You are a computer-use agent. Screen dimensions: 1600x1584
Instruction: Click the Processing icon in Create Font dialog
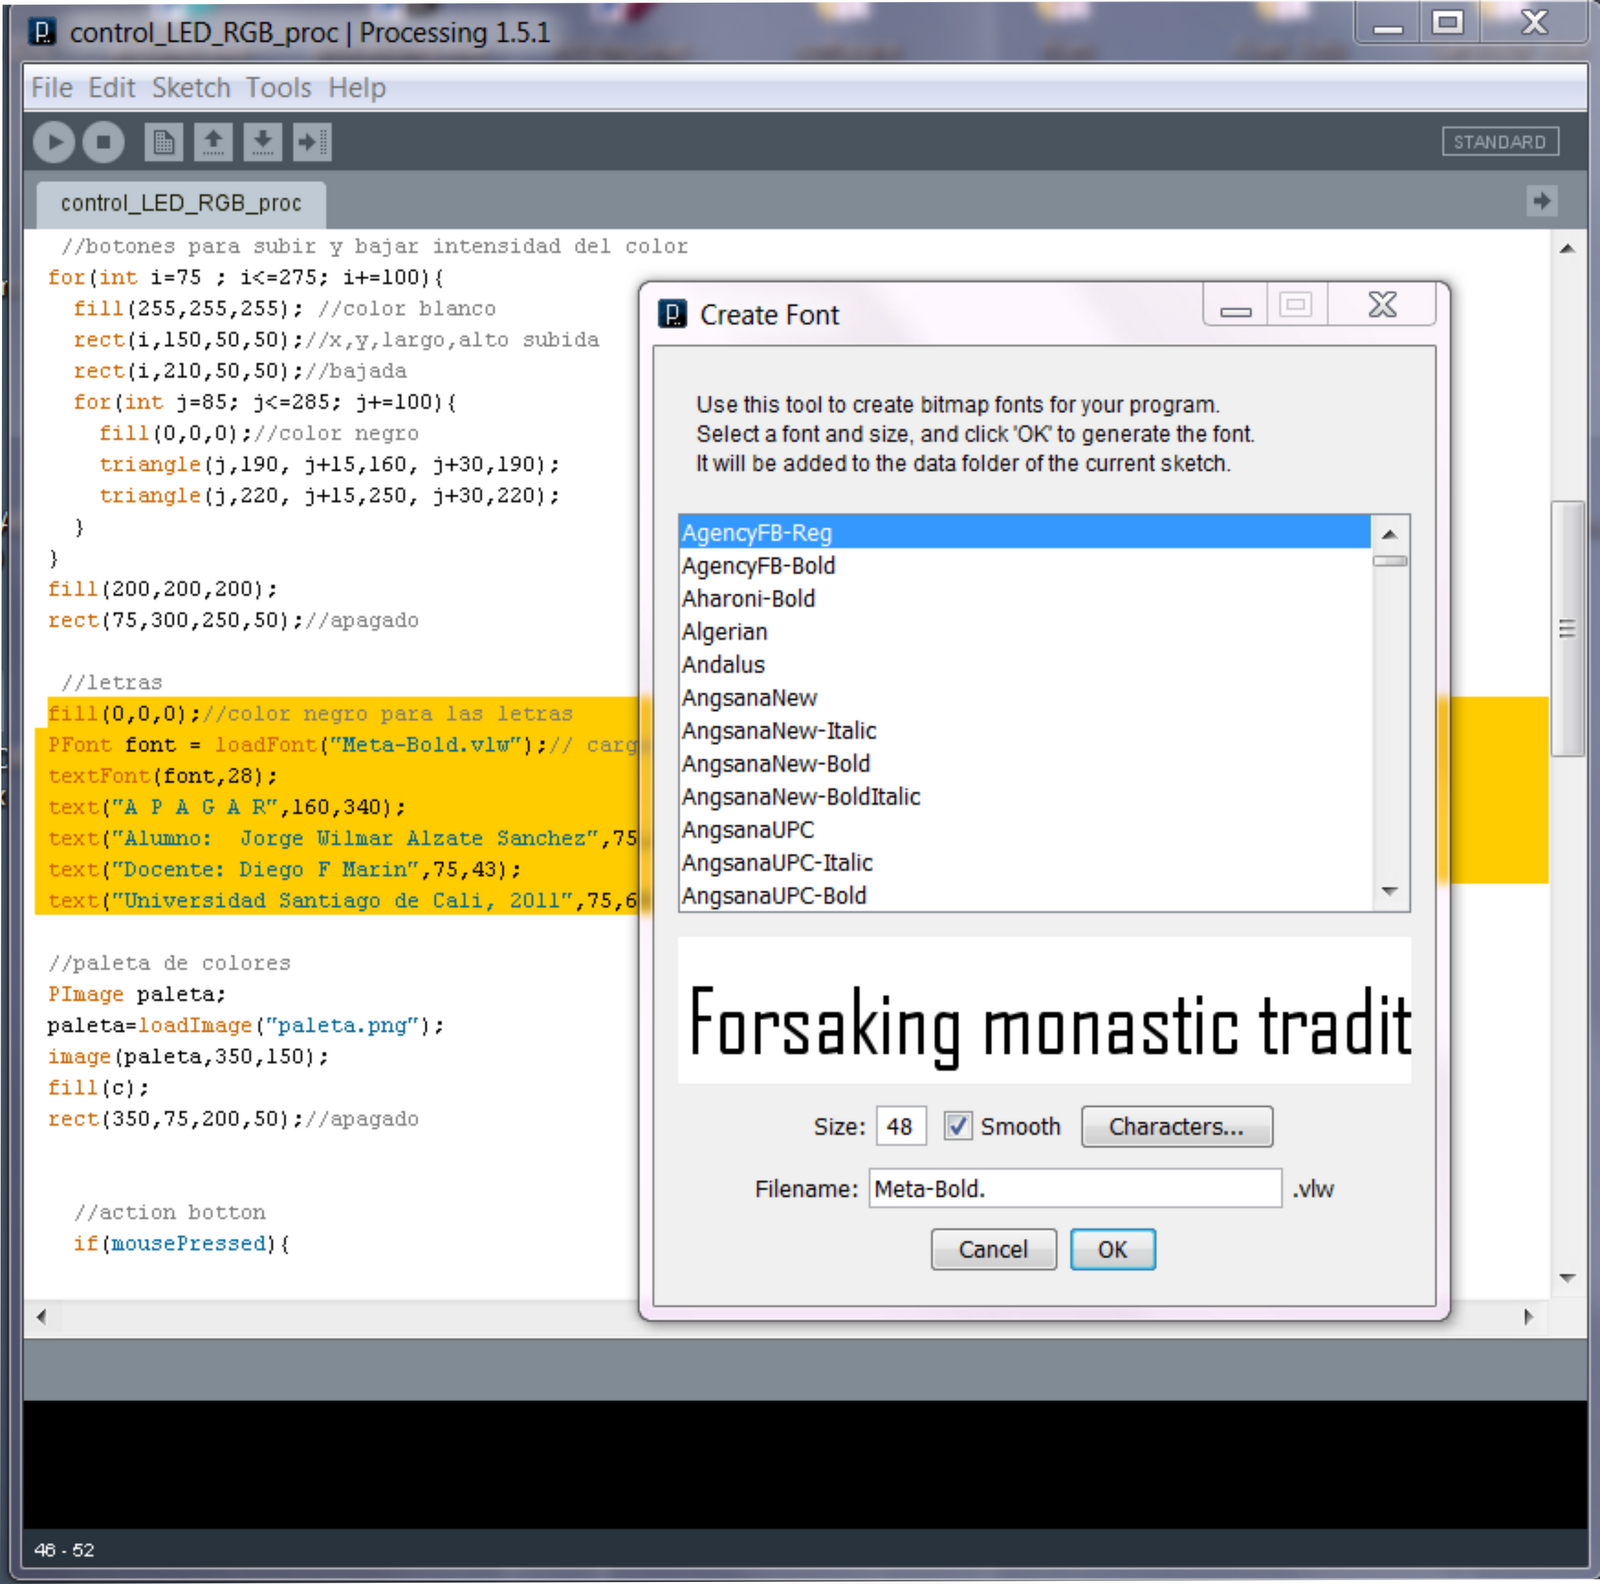pyautogui.click(x=675, y=314)
